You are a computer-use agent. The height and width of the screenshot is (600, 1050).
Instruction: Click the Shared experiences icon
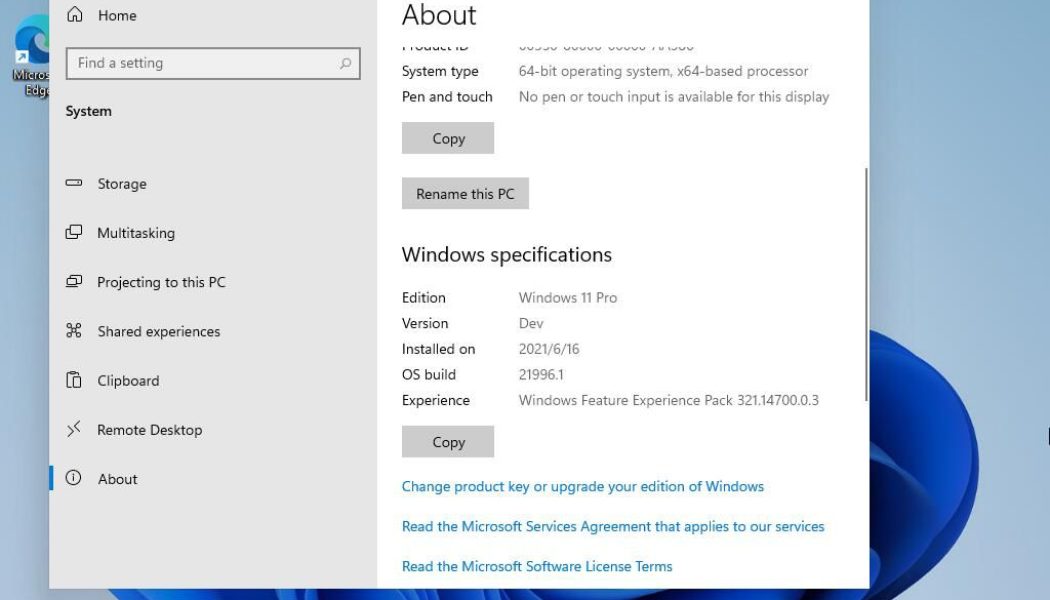tap(72, 330)
